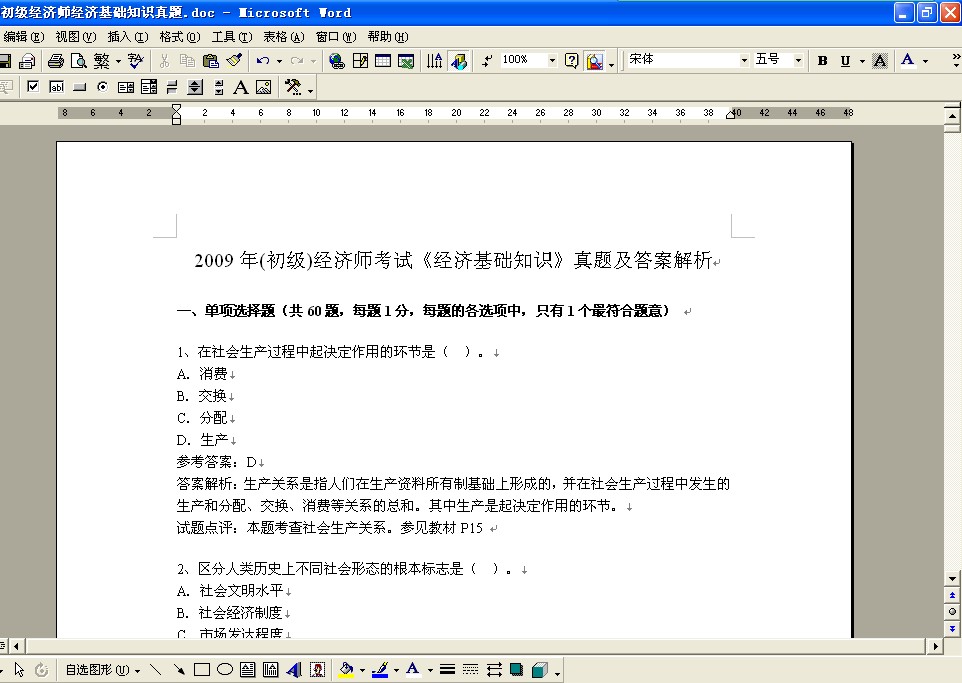Open the 格式 (Format) menu
962x683 pixels.
click(x=178, y=37)
